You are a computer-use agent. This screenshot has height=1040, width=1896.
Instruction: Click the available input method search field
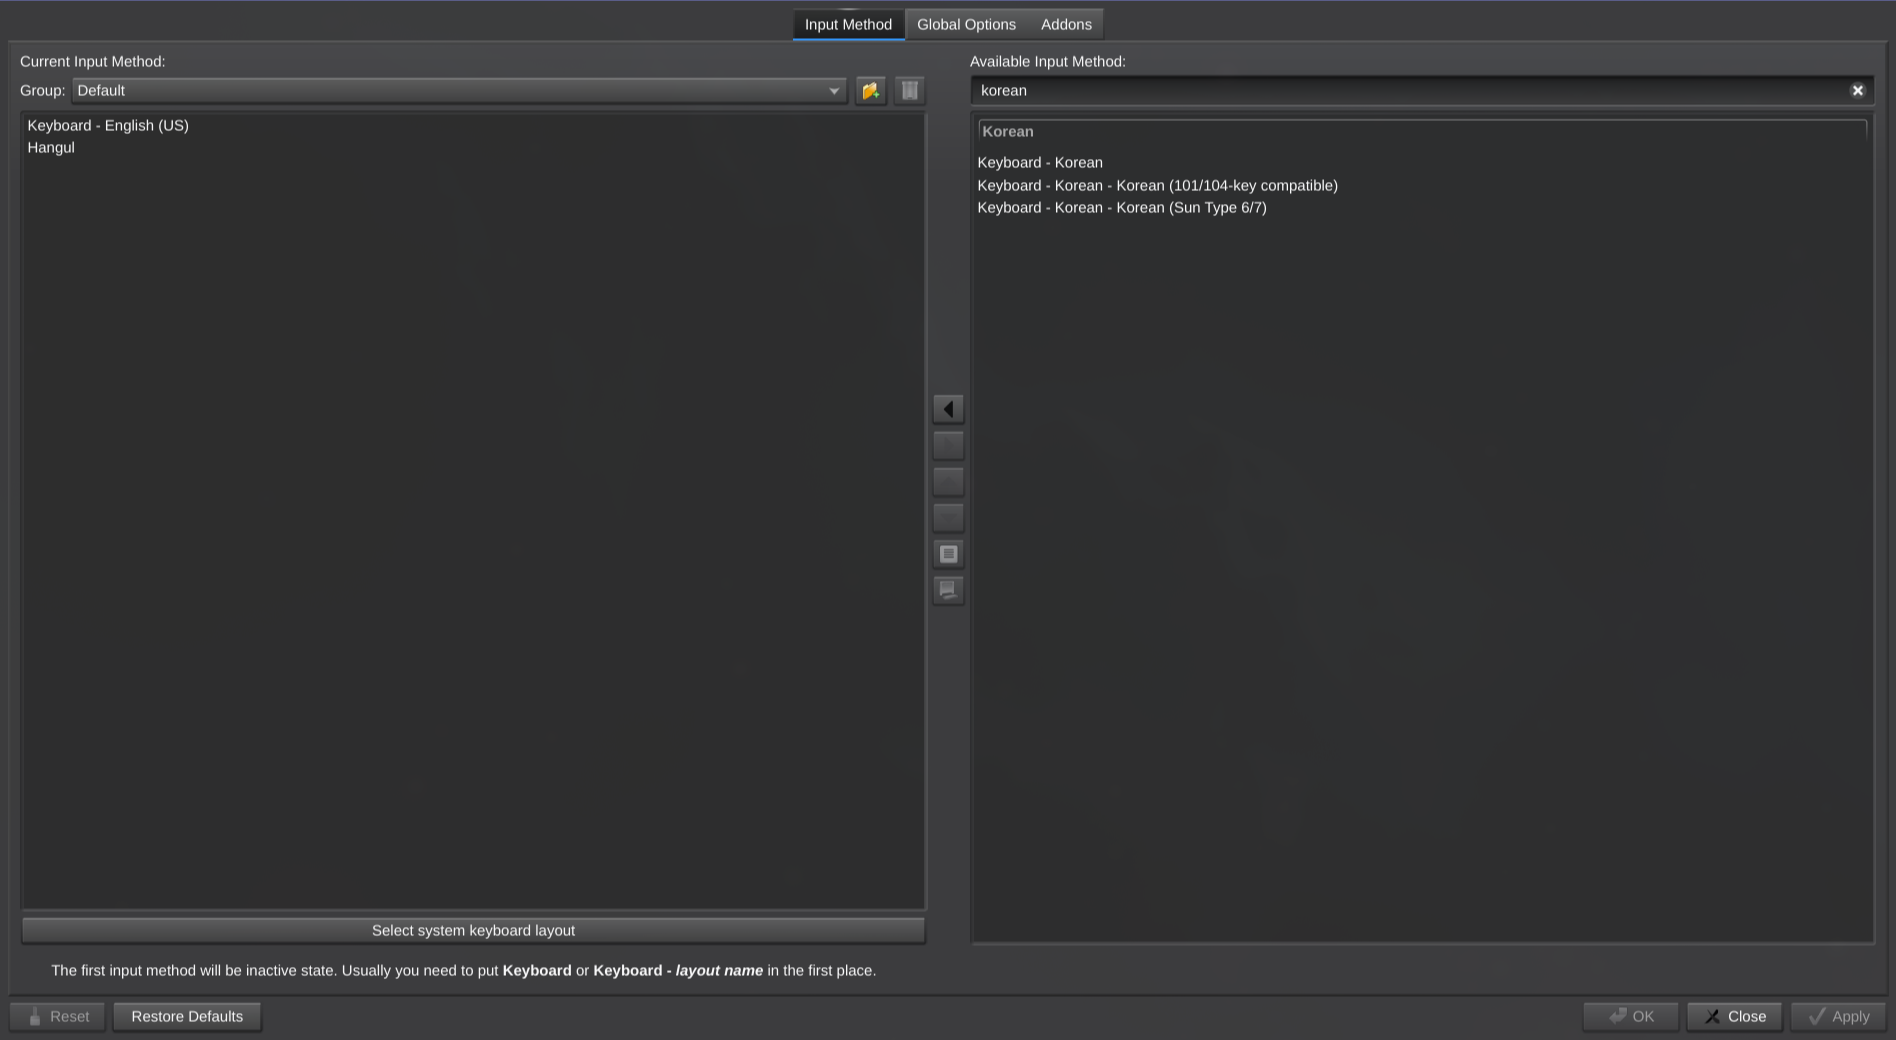[x=1410, y=91]
